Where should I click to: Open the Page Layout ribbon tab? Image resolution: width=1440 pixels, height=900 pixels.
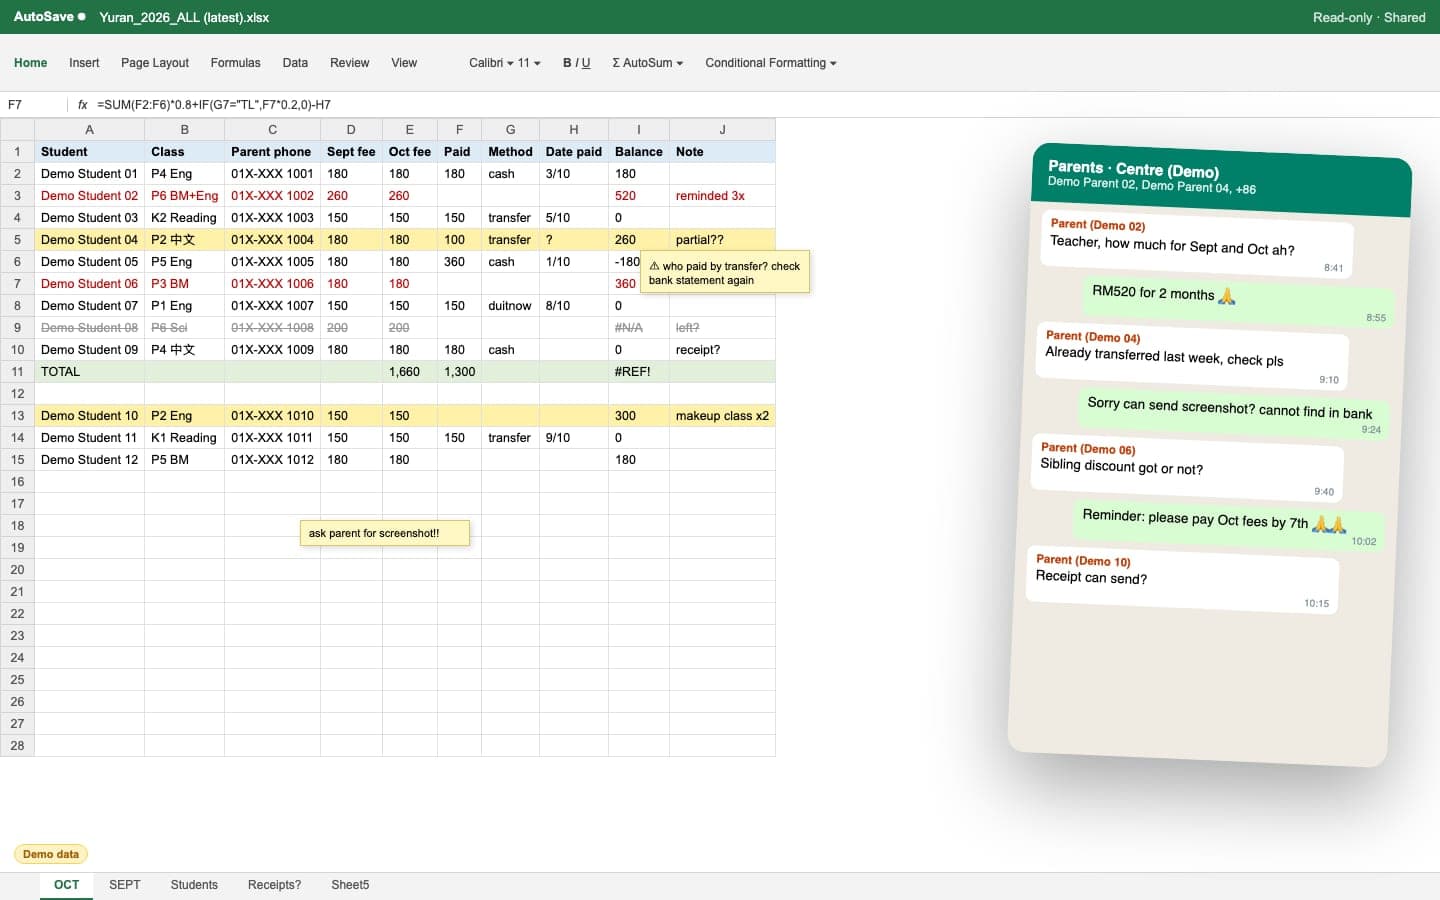[155, 63]
